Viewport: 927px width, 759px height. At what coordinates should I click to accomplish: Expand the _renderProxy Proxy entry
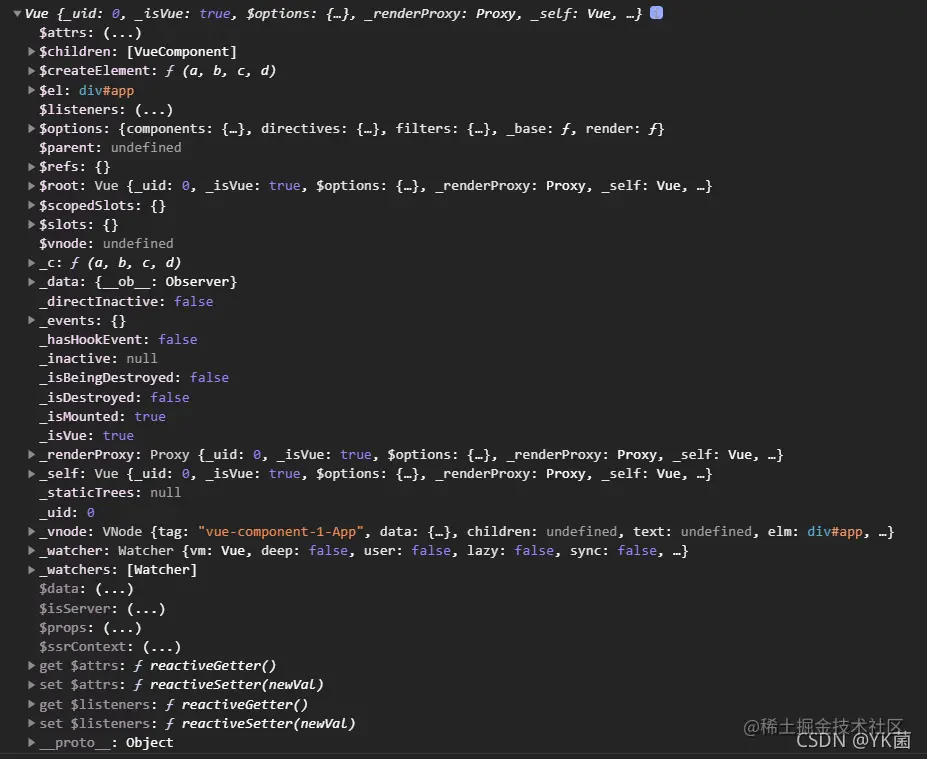click(x=31, y=455)
